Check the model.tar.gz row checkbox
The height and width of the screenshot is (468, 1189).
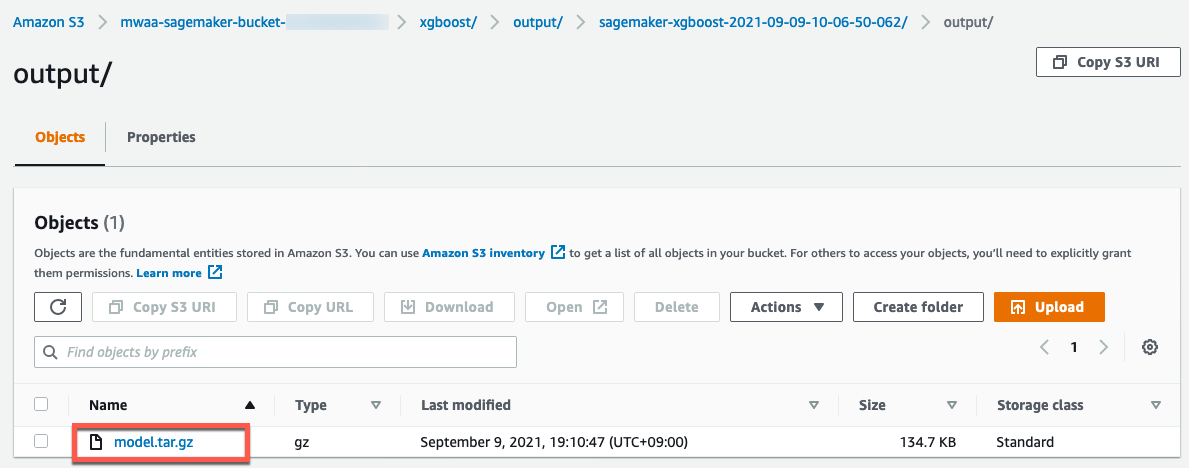41,442
